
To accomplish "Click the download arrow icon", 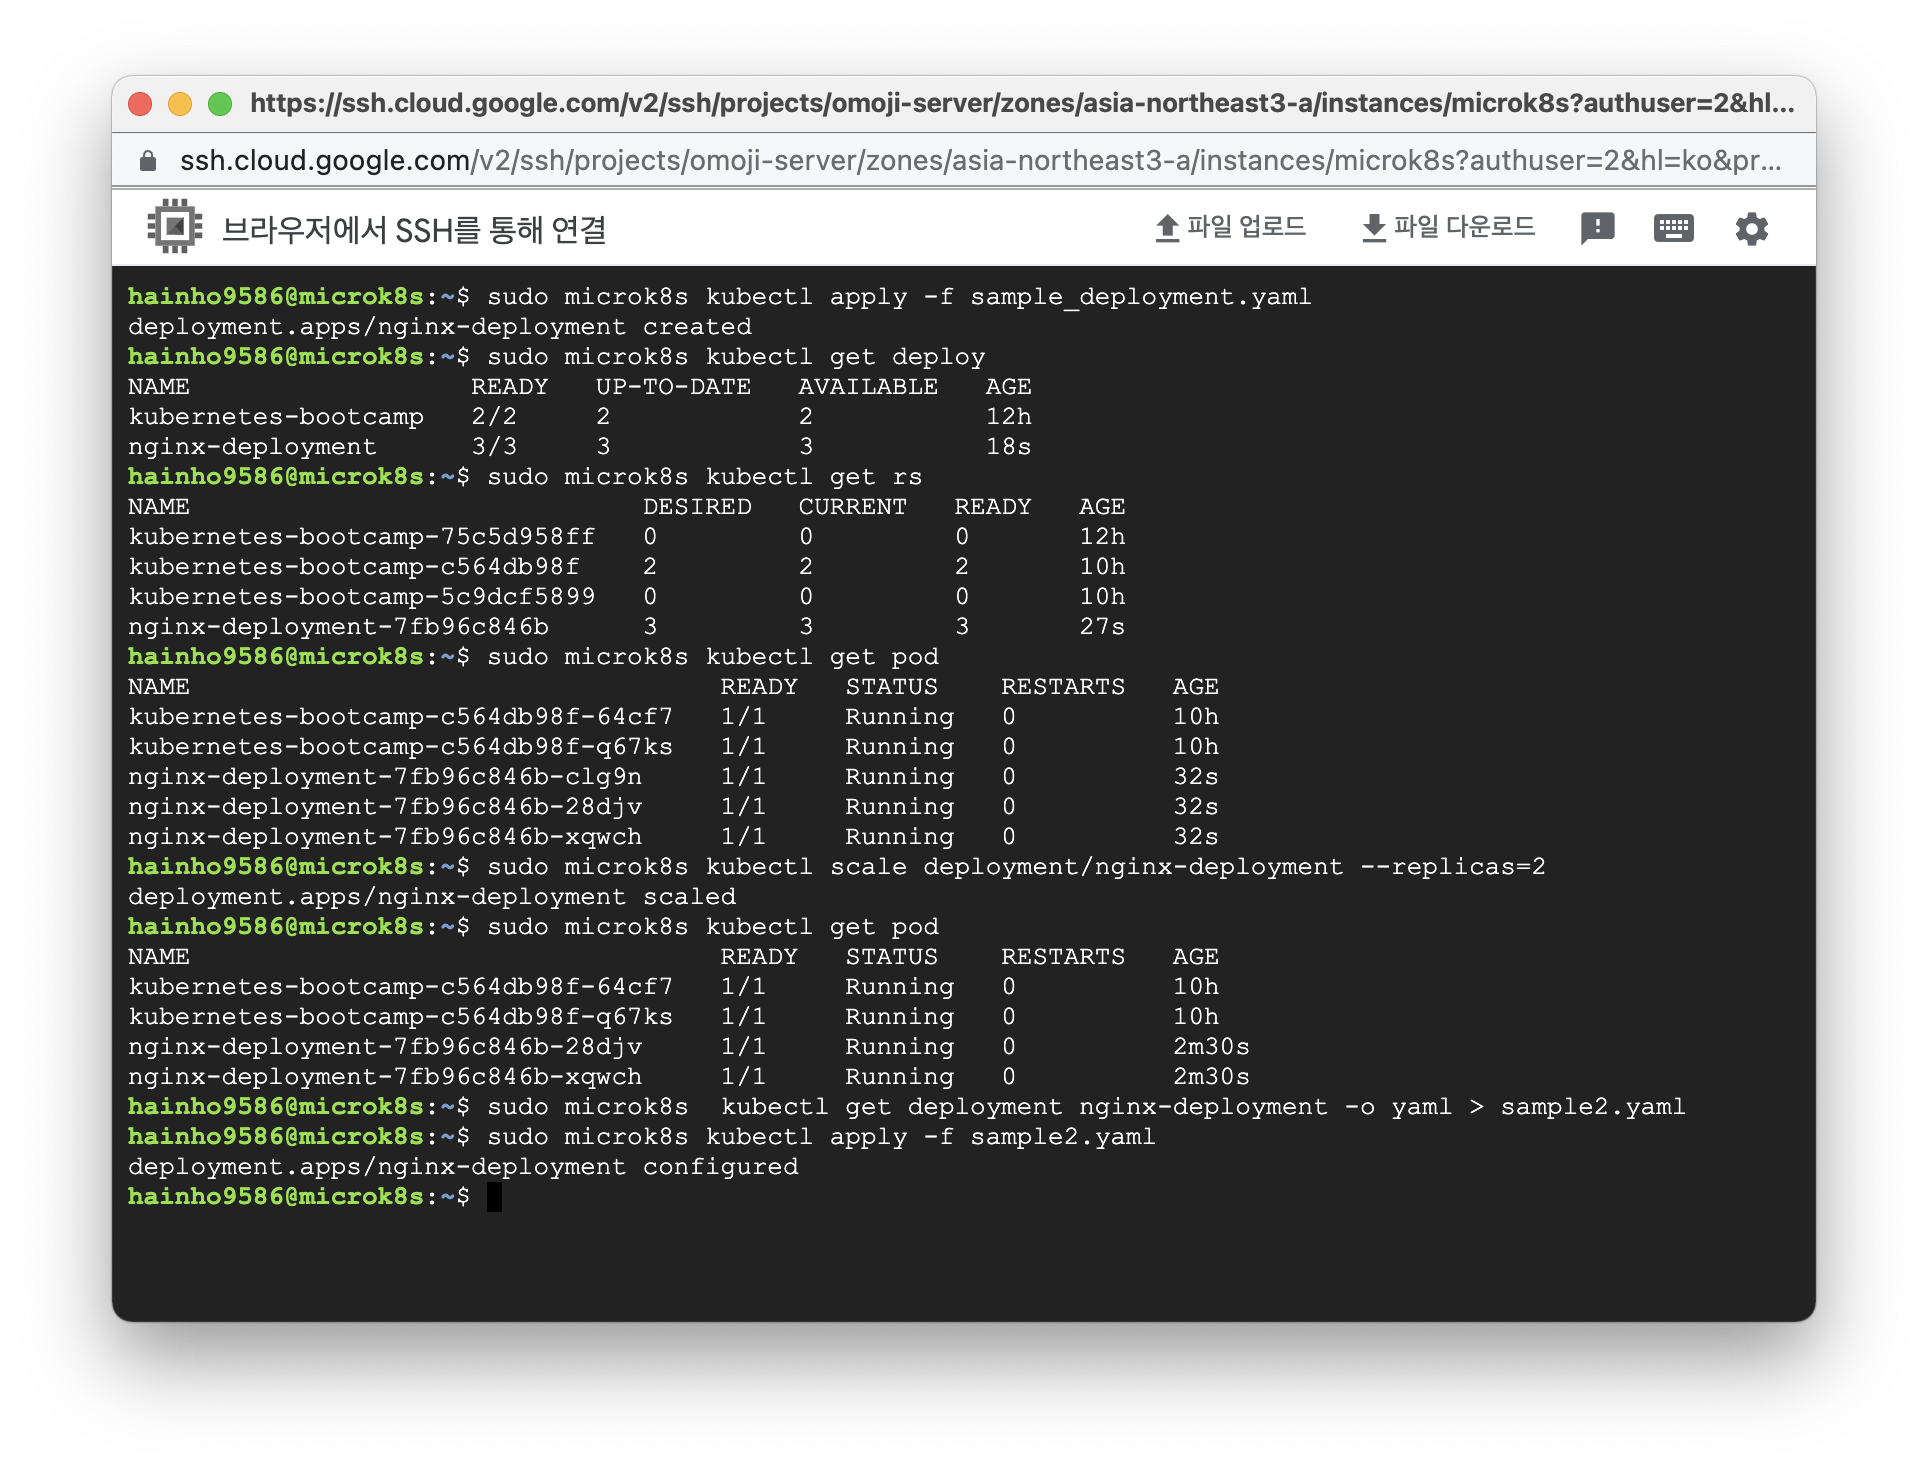I will point(1374,228).
